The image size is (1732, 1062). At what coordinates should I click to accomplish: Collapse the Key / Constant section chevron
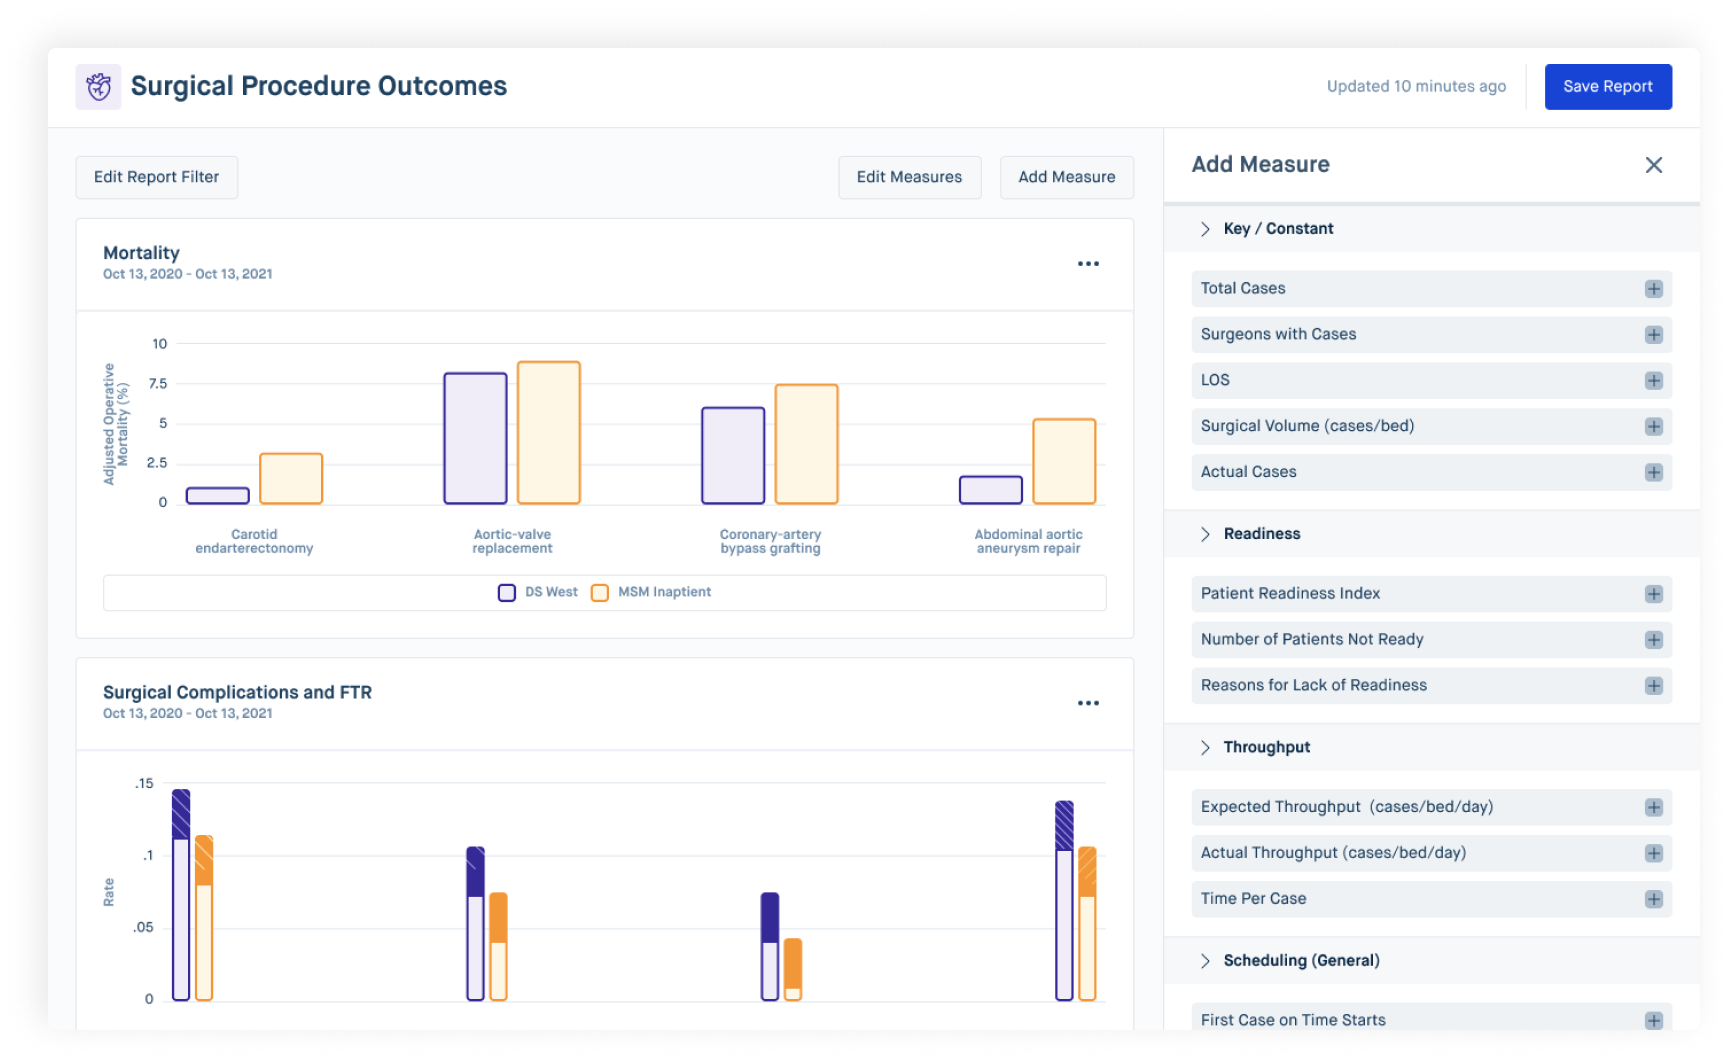(x=1205, y=229)
